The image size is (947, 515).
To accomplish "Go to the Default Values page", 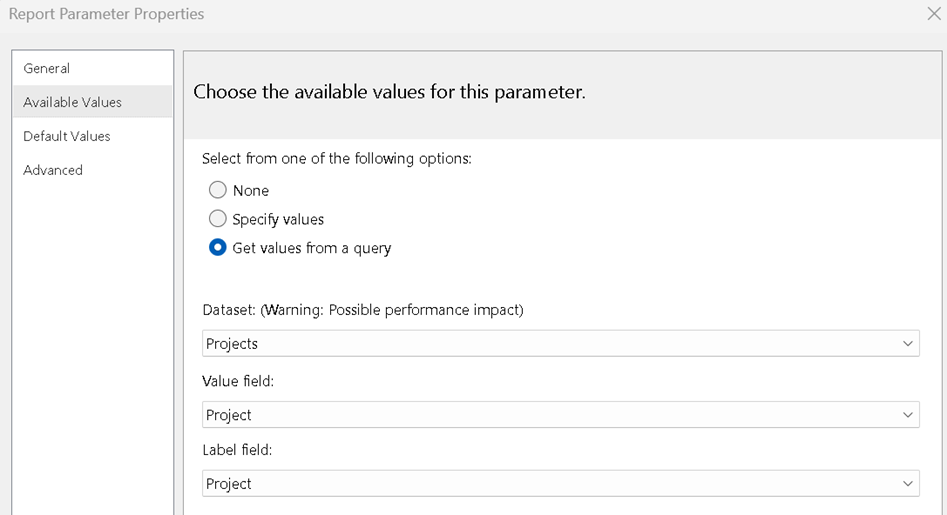I will 67,136.
